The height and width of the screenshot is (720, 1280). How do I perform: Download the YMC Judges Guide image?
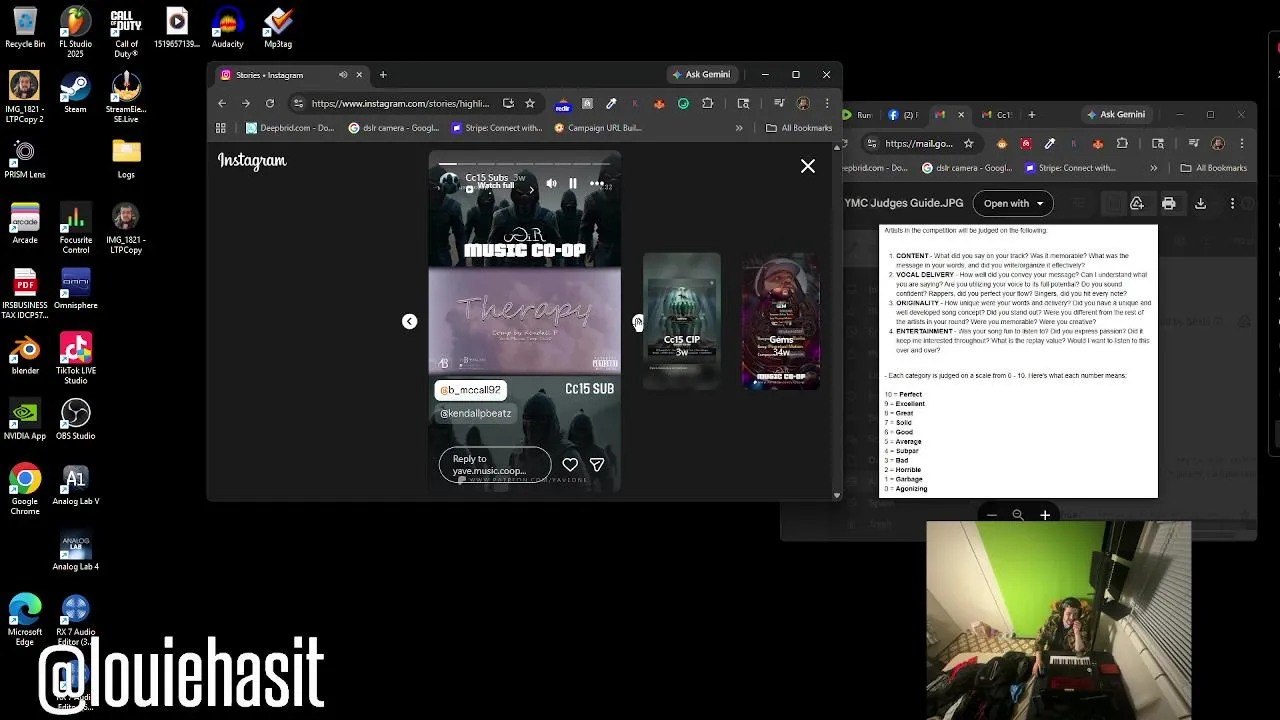[1201, 203]
